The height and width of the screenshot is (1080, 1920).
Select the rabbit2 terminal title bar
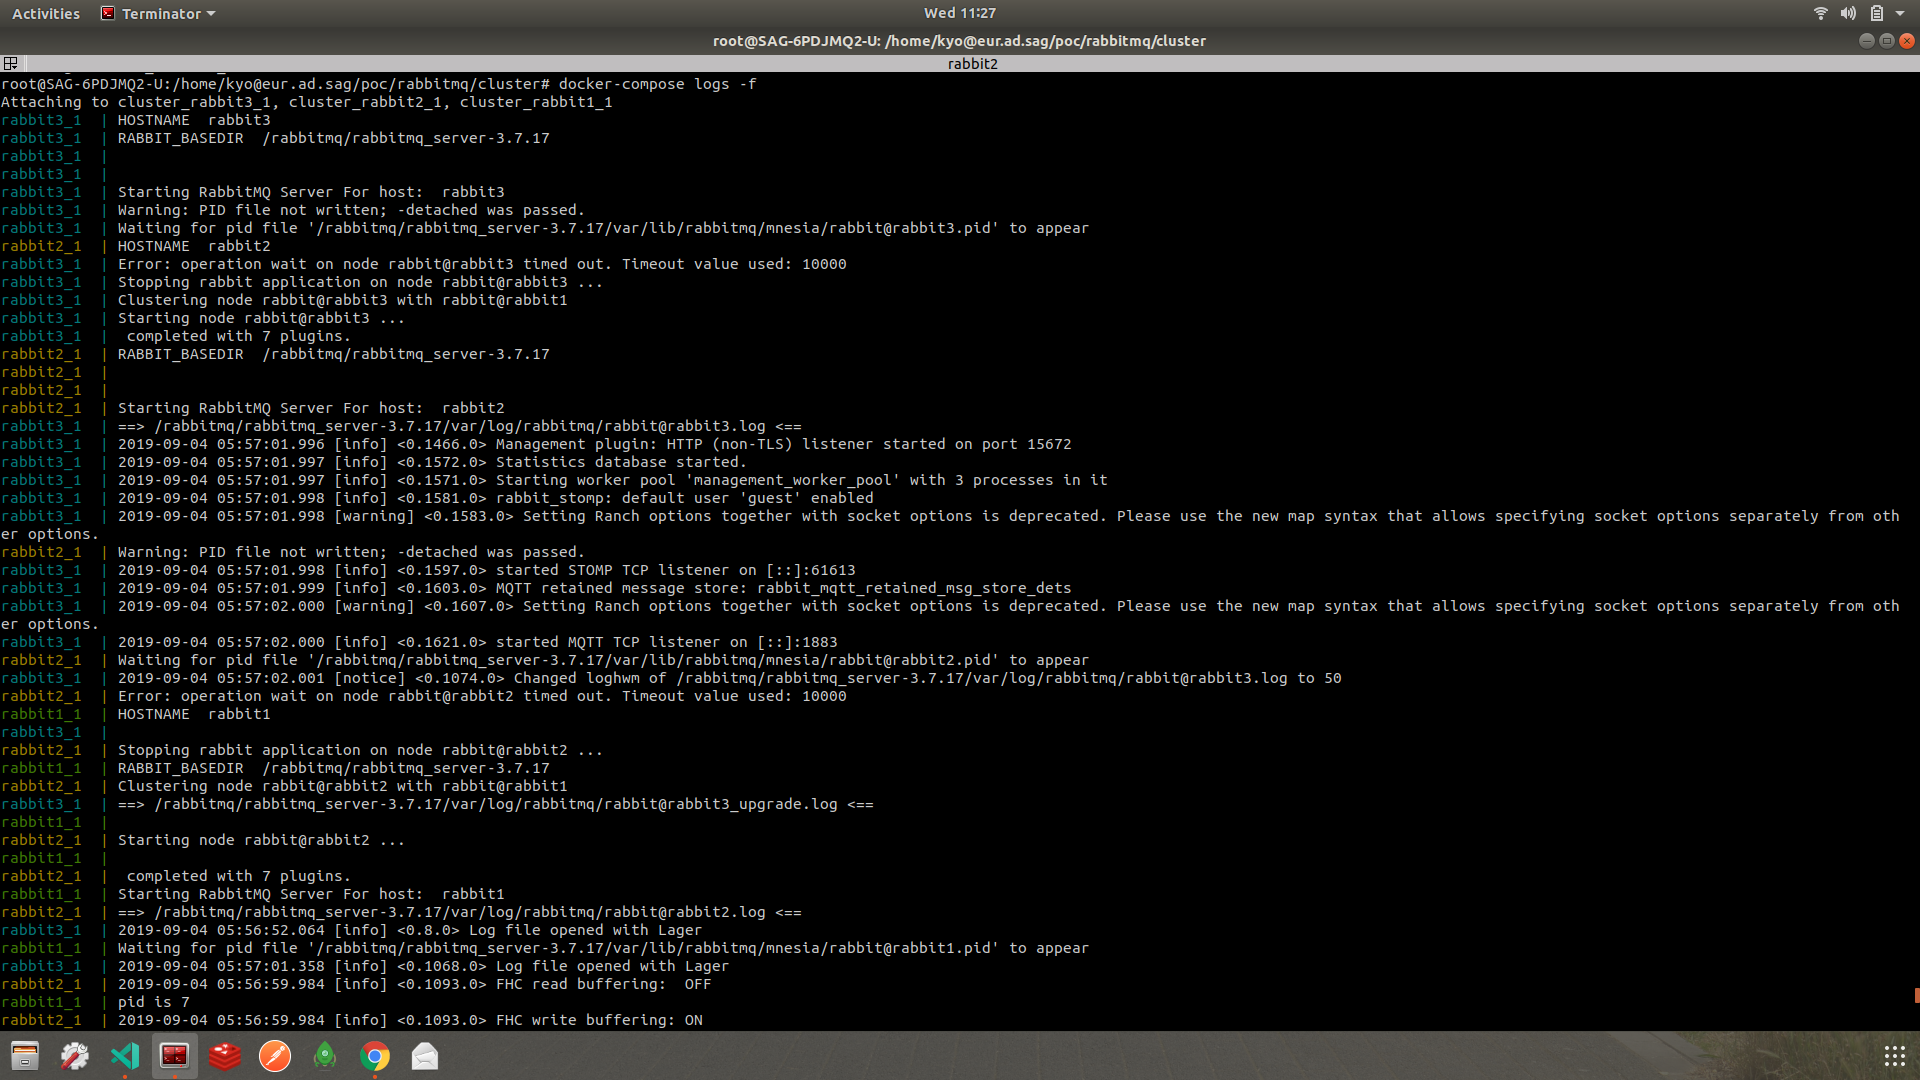tap(972, 63)
